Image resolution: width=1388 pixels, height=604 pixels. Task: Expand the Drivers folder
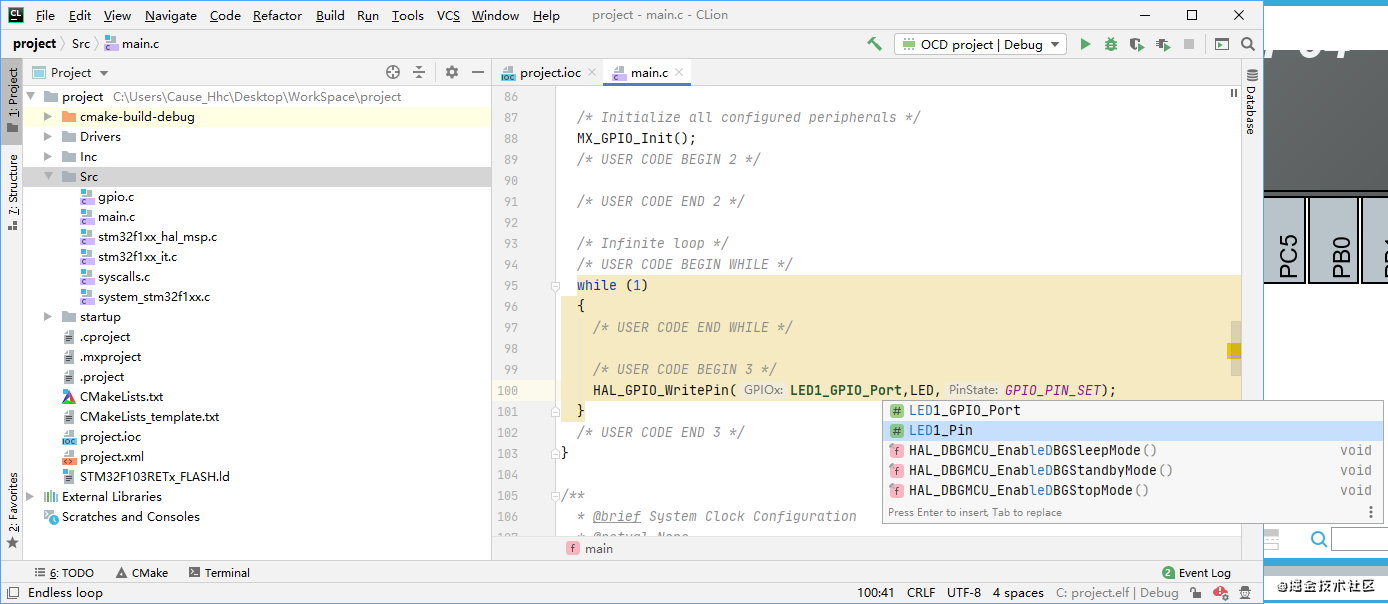[47, 136]
